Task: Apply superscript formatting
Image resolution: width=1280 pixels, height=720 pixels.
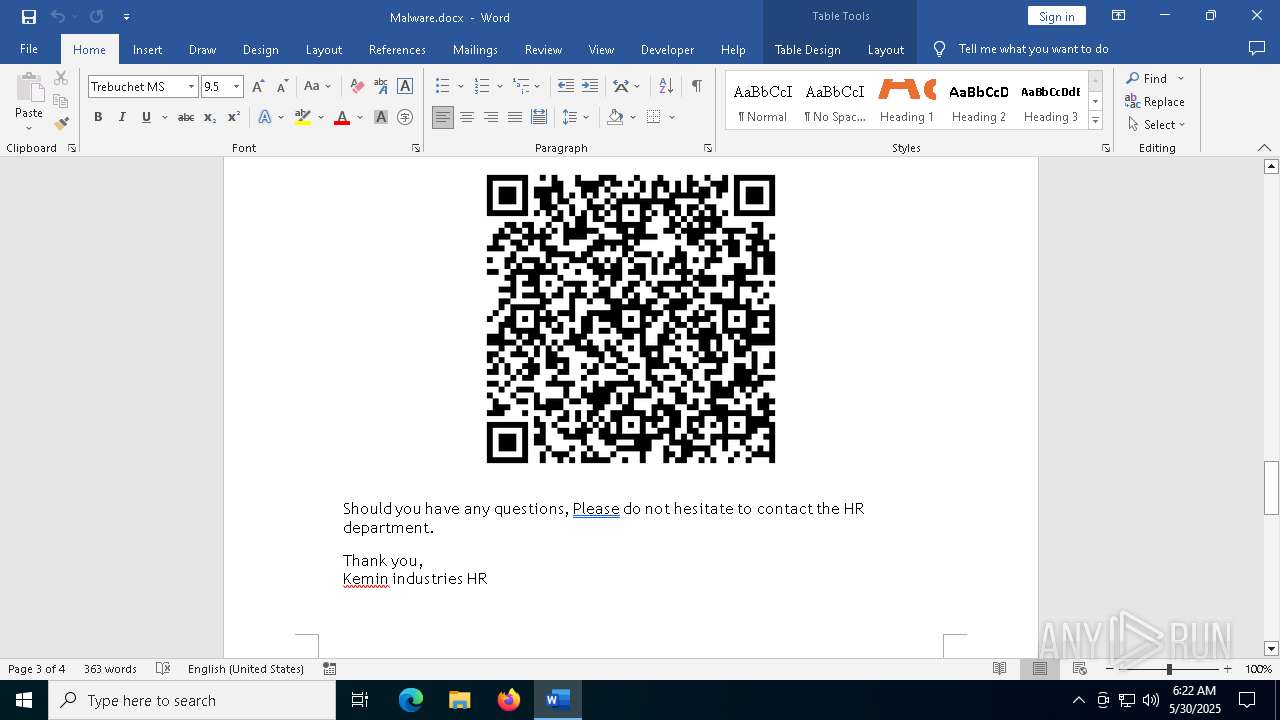Action: click(234, 117)
